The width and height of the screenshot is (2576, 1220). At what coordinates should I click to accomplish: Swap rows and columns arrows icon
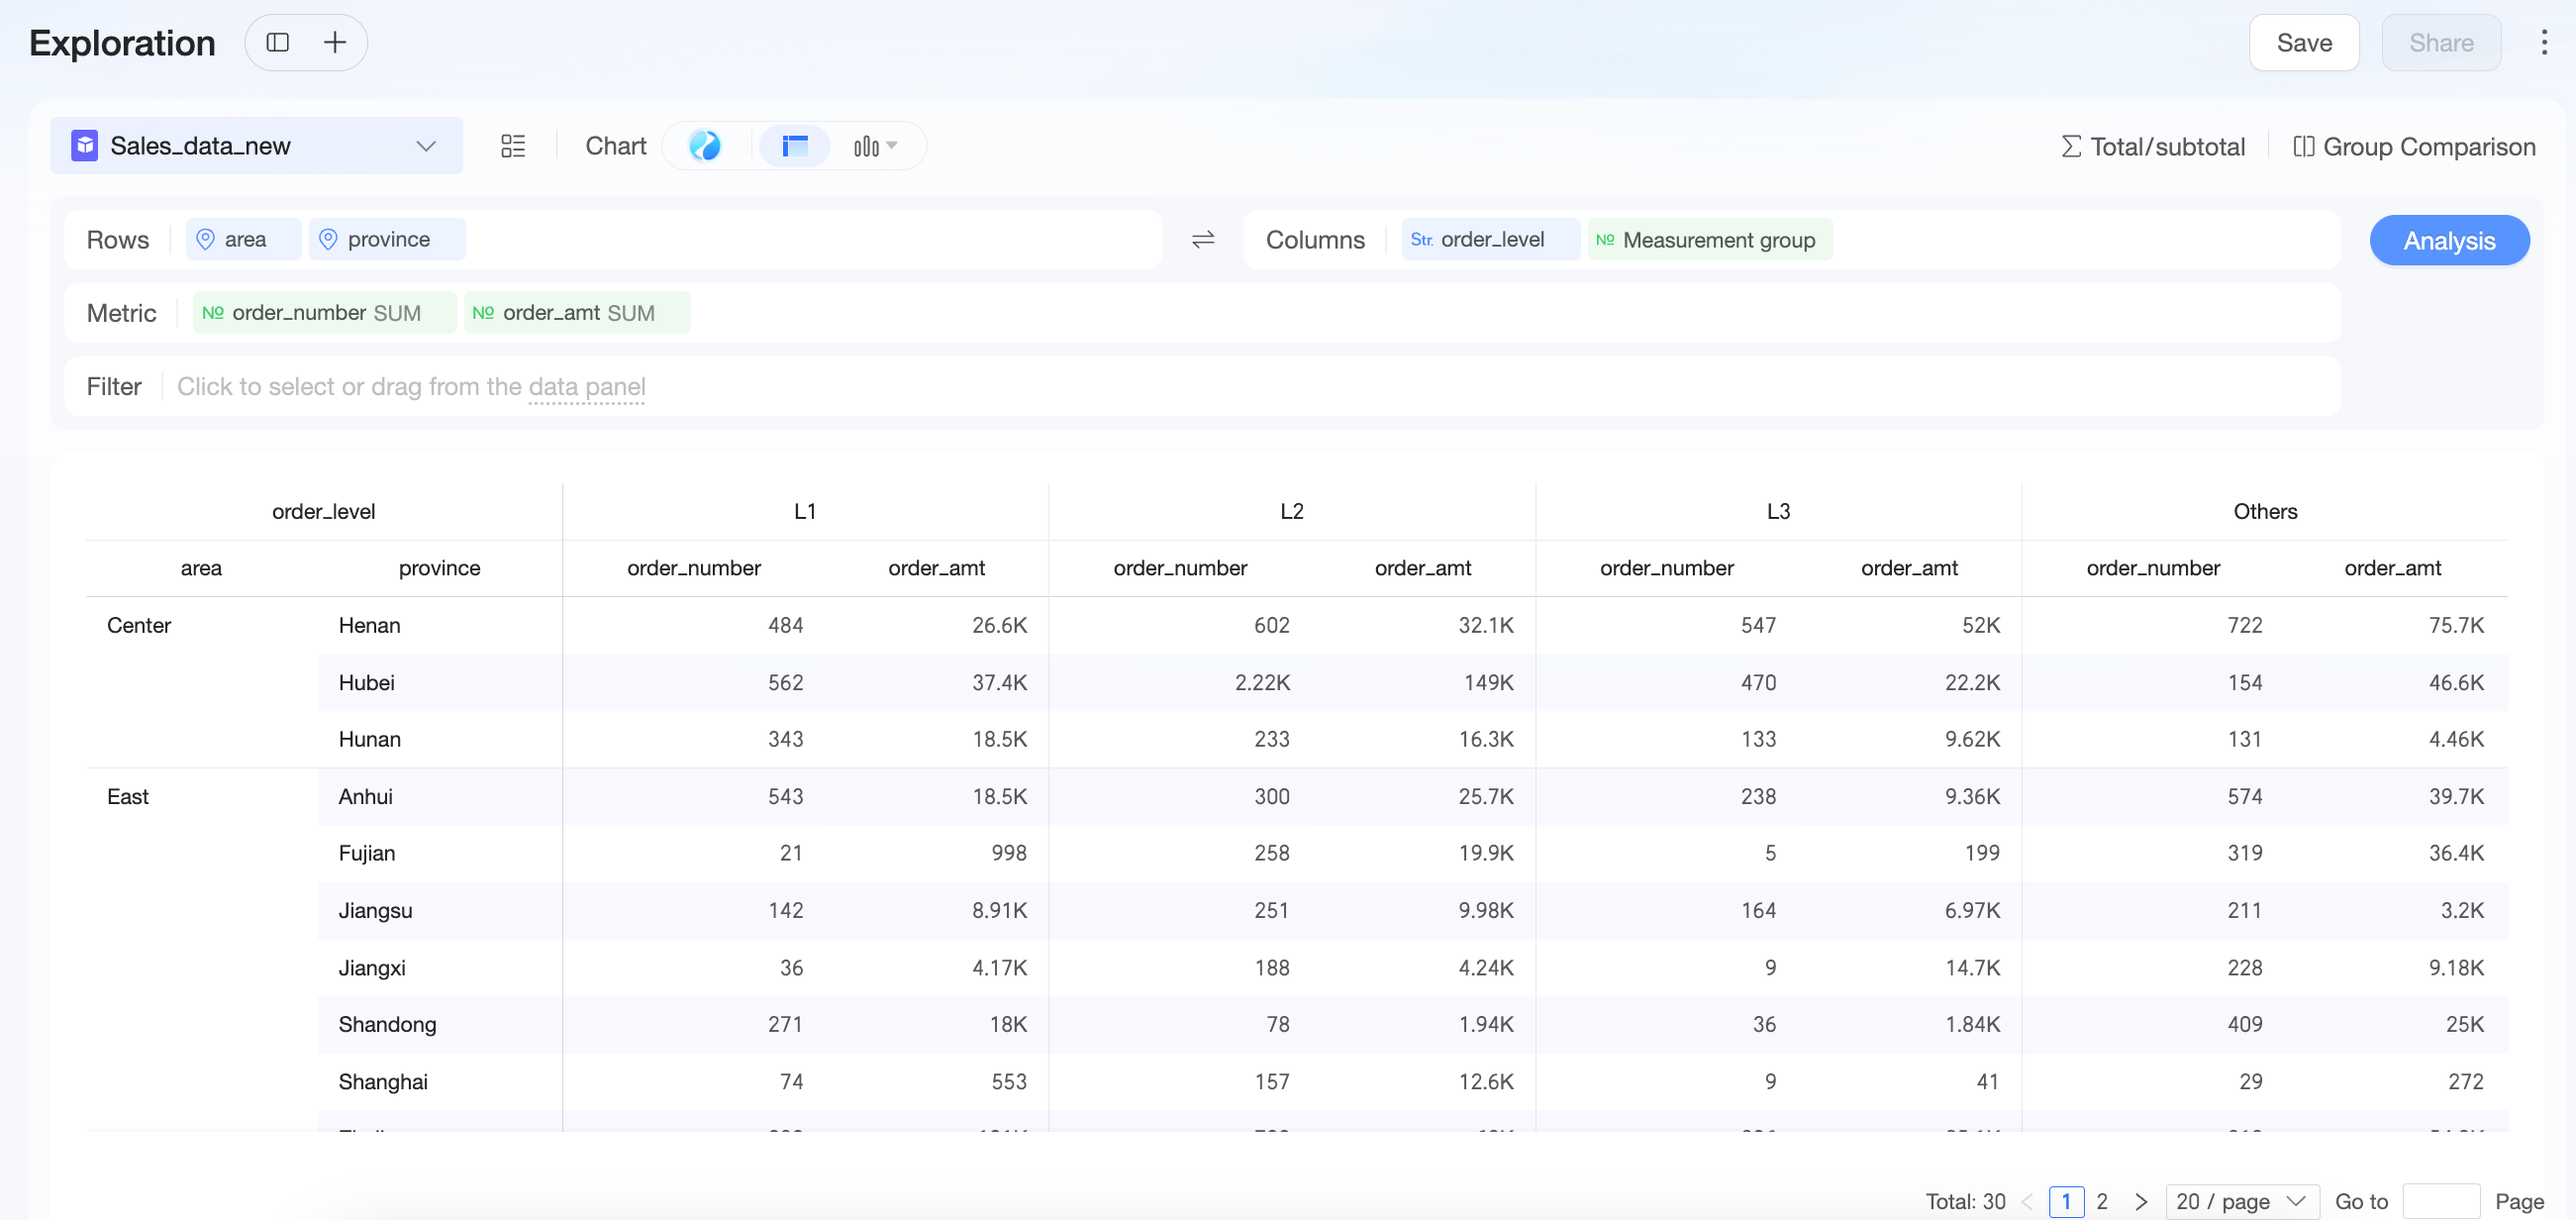(1203, 240)
